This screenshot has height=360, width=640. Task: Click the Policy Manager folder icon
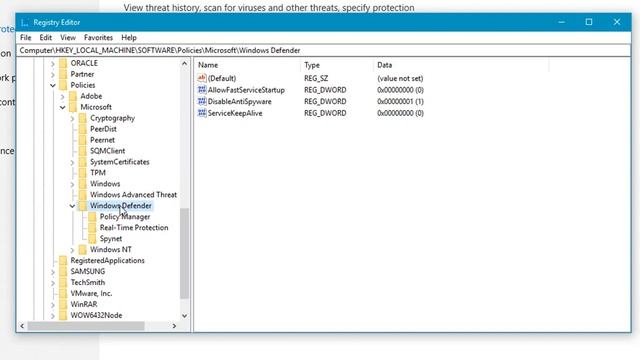pos(92,217)
